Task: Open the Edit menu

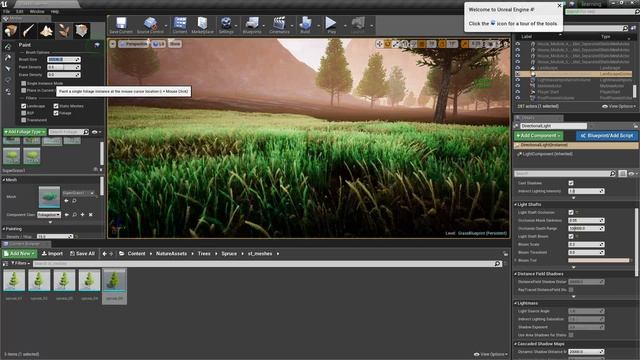Action: click(20, 11)
